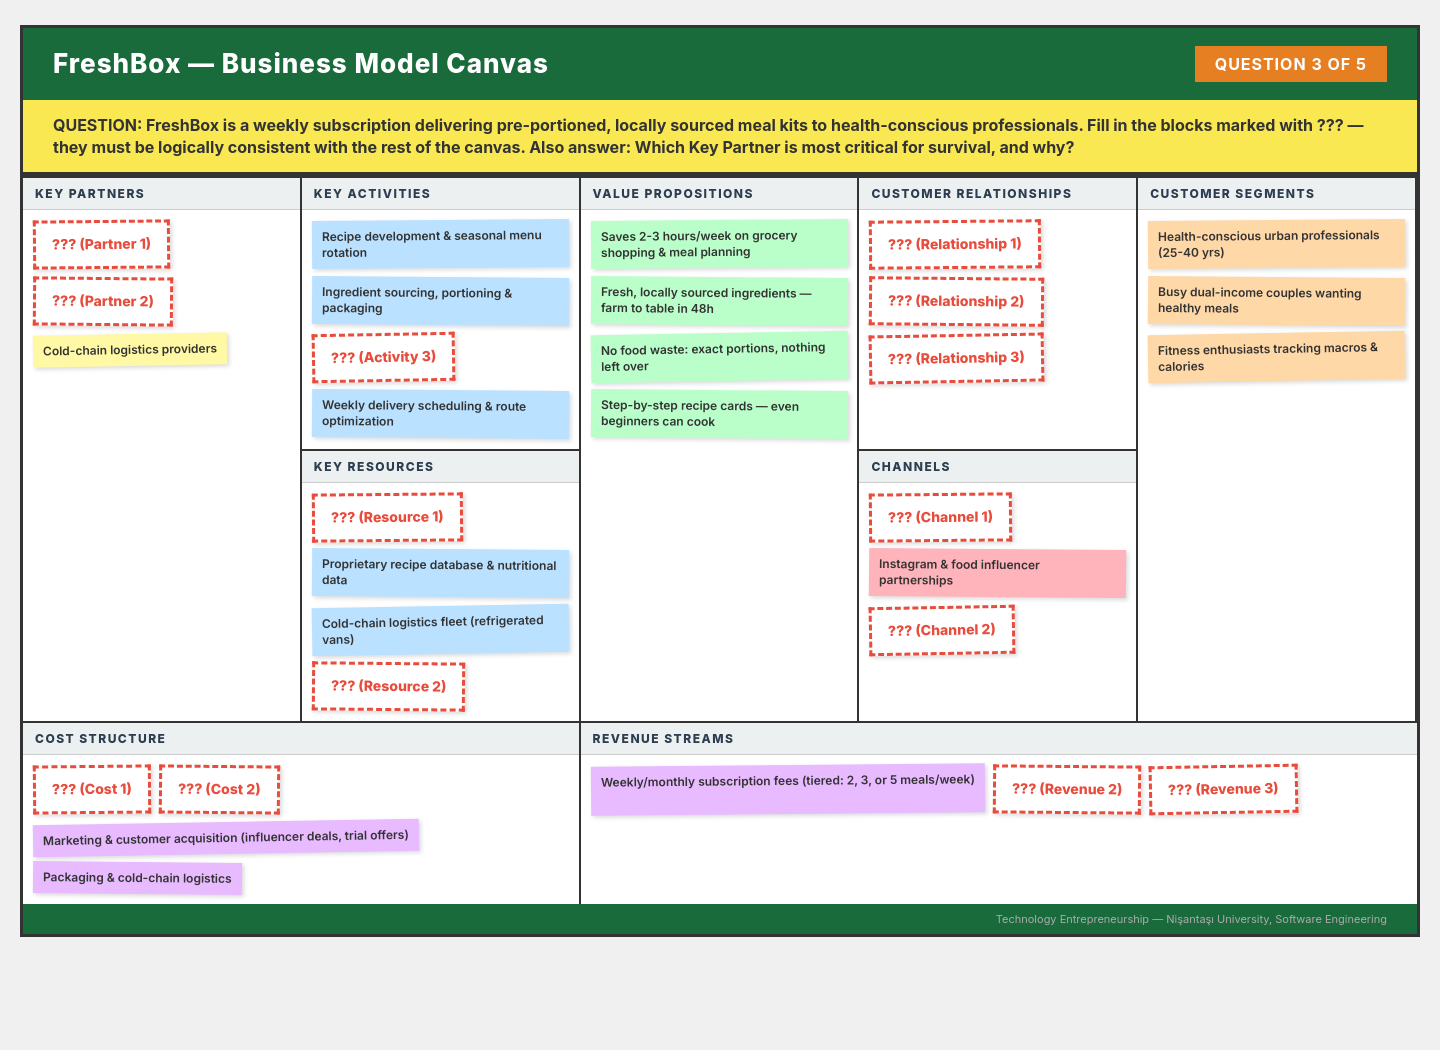This screenshot has height=1050, width=1440.
Task: Click the "Recipe development & seasonal menu rotation" note
Action: [440, 244]
